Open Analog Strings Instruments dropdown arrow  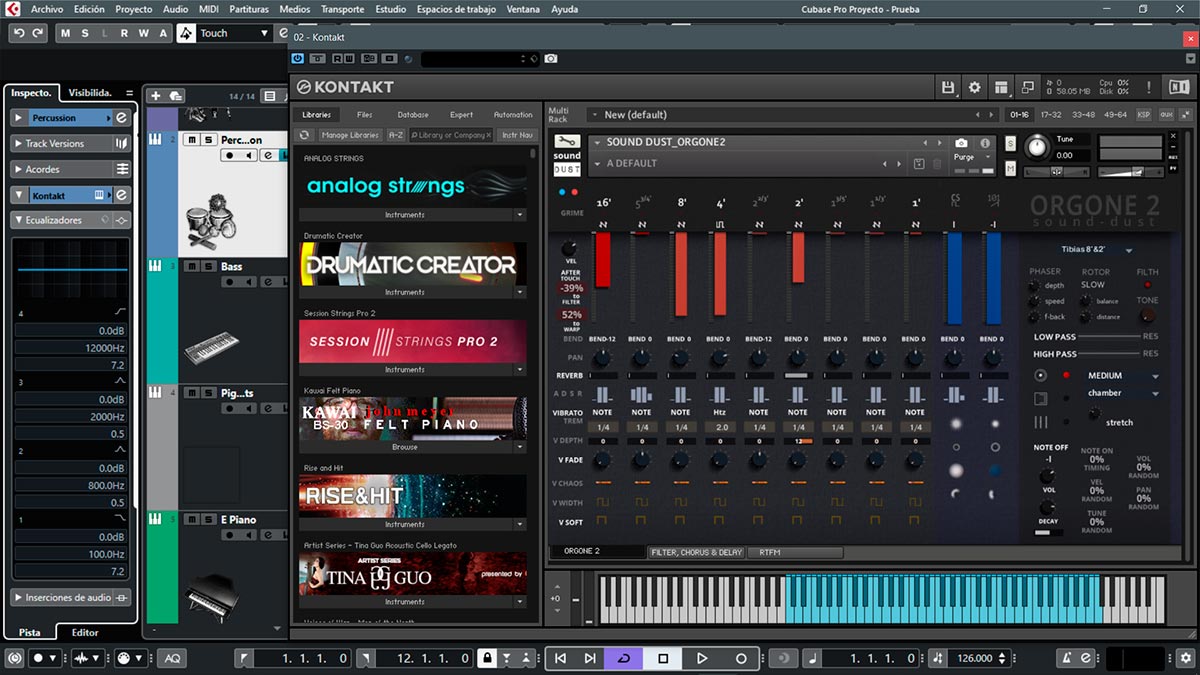pos(519,215)
